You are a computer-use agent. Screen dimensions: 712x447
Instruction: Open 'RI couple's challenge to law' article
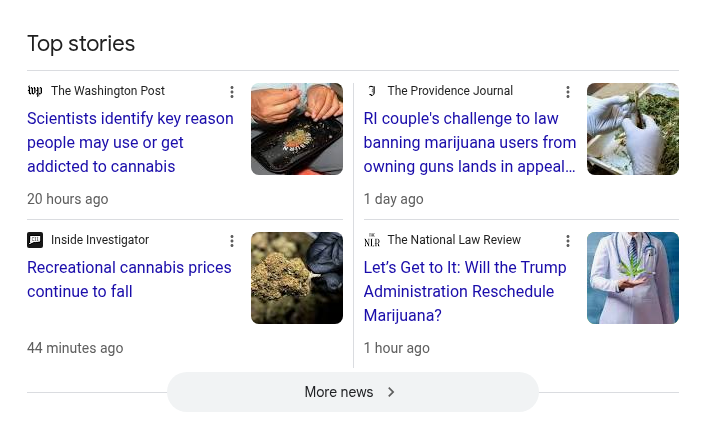(469, 142)
